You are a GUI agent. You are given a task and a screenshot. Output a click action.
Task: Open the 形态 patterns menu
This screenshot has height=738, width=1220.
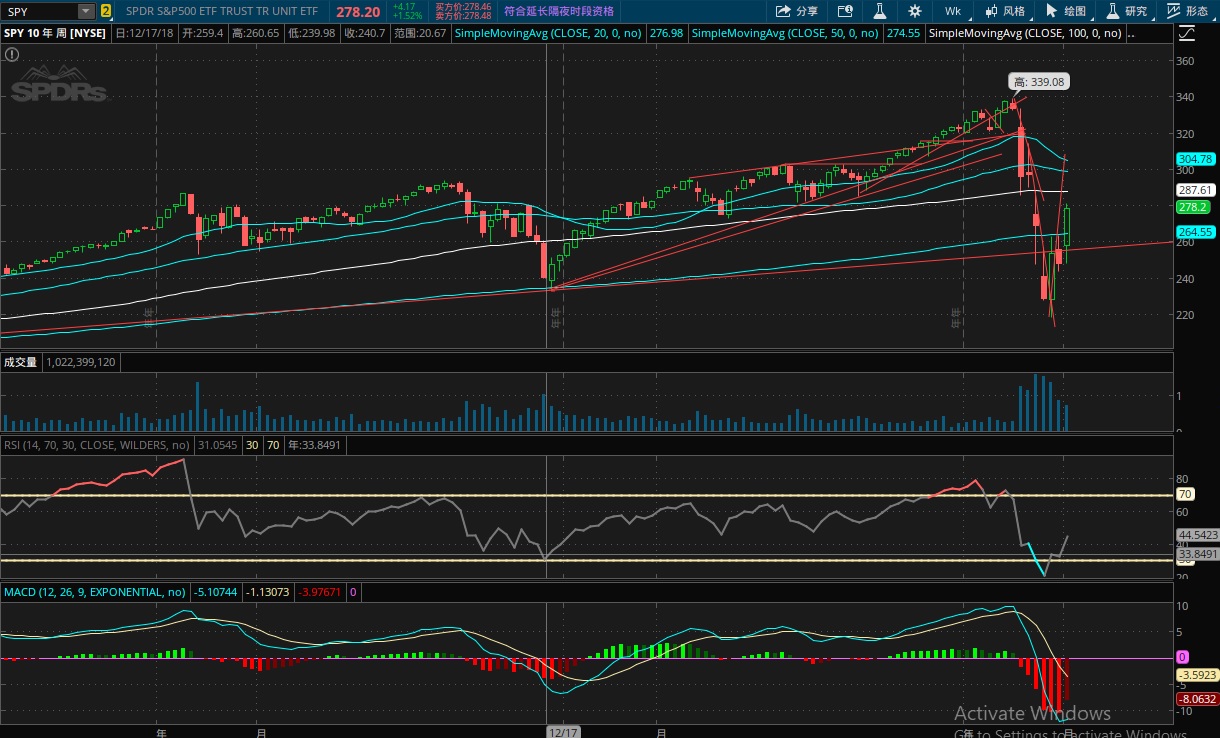pos(1187,11)
